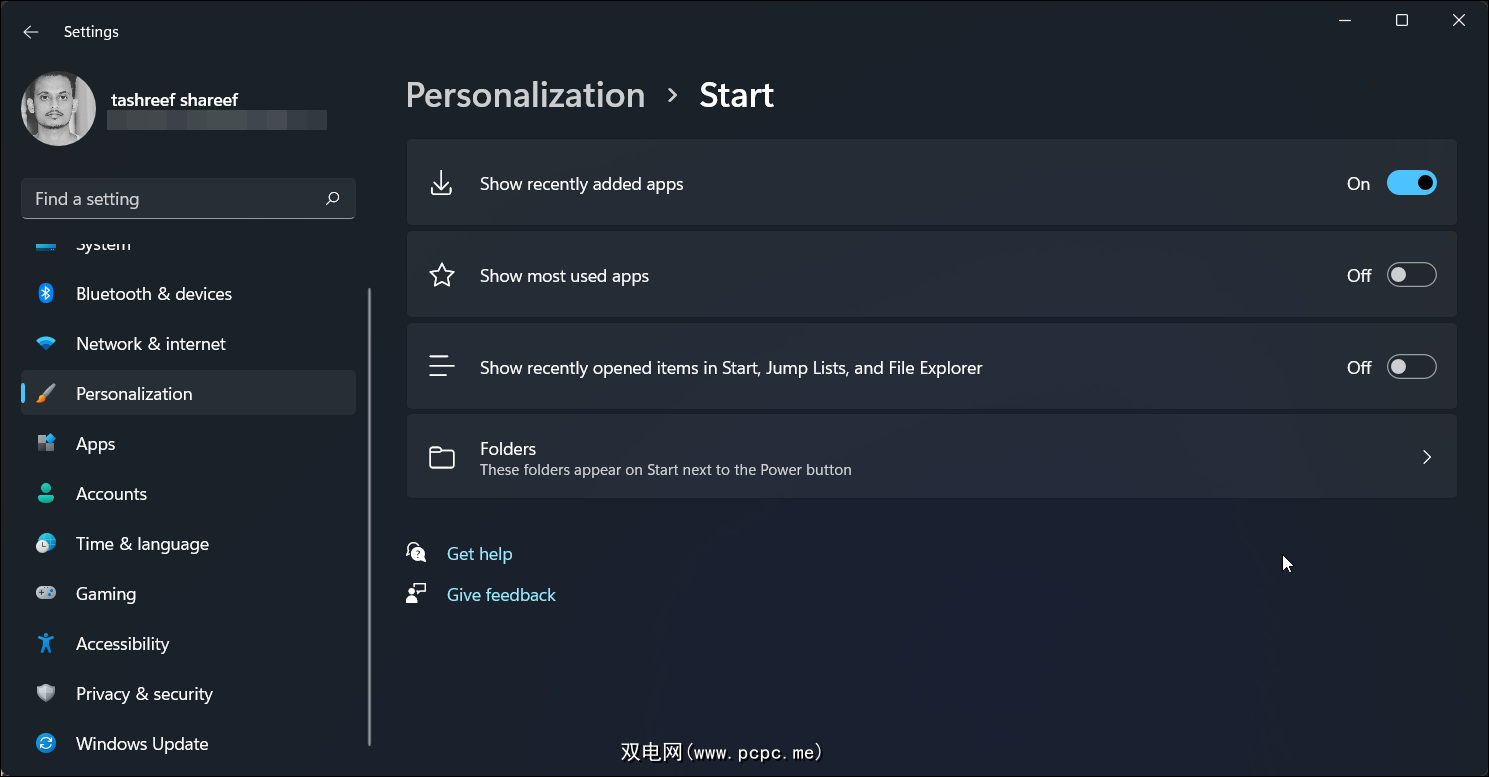This screenshot has height=777, width=1489.
Task: Enable Show recently opened items toggle
Action: pos(1411,367)
